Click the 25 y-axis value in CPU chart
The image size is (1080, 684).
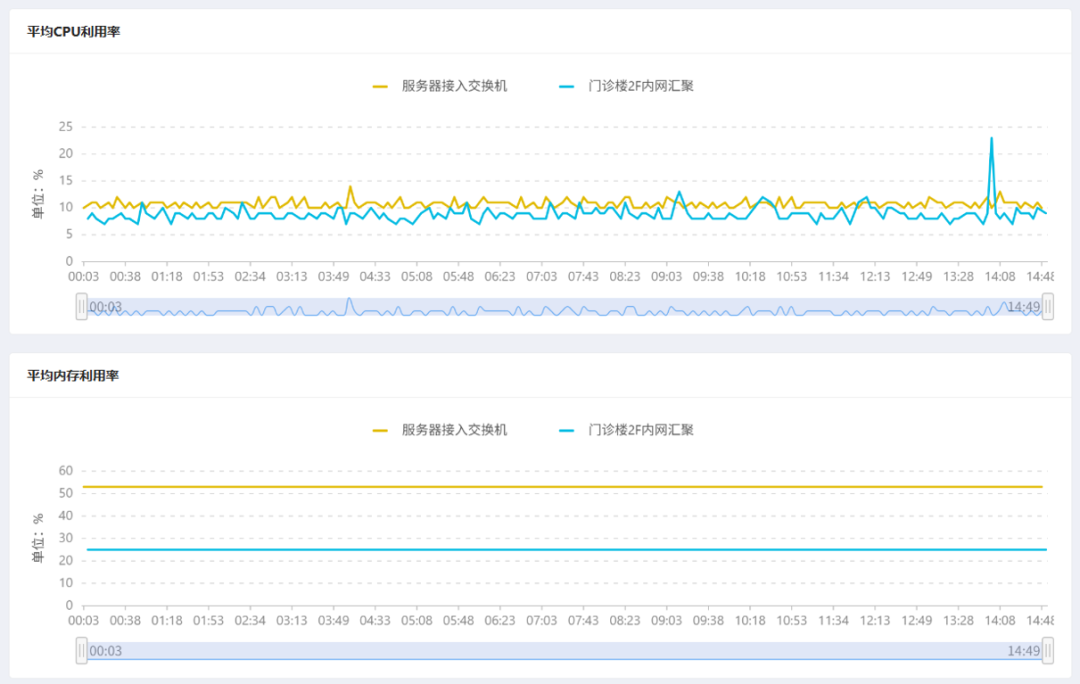point(65,127)
